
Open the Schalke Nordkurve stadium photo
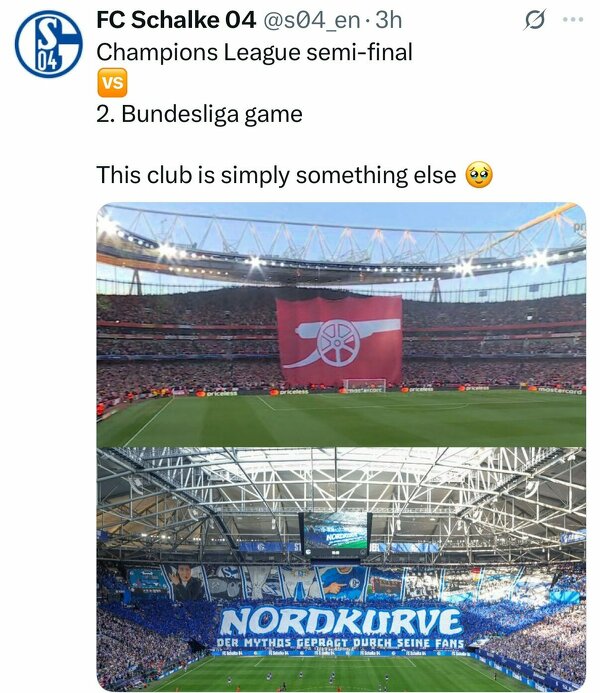[341, 569]
